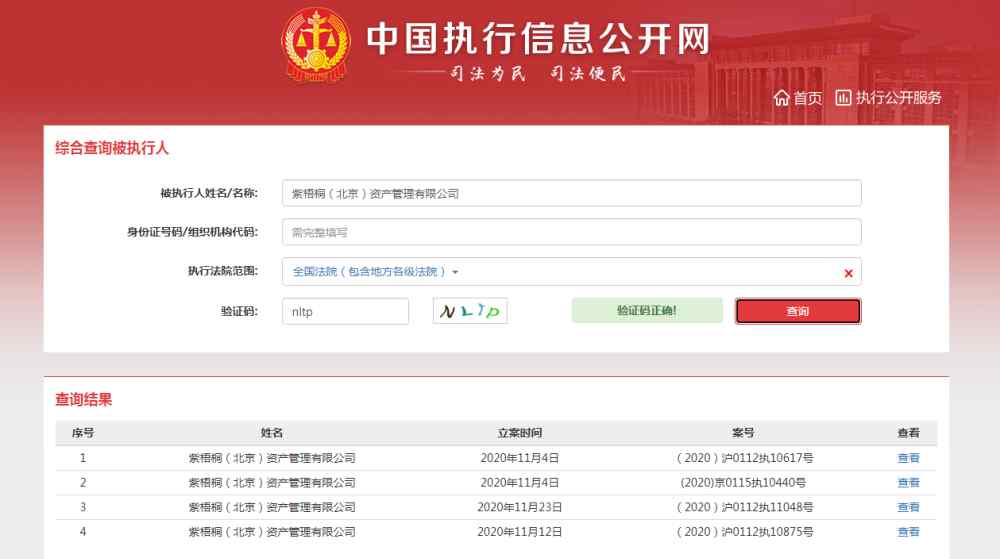Screen dimensions: 1000x559
Task: Open 首页 navigation link
Action: [807, 98]
